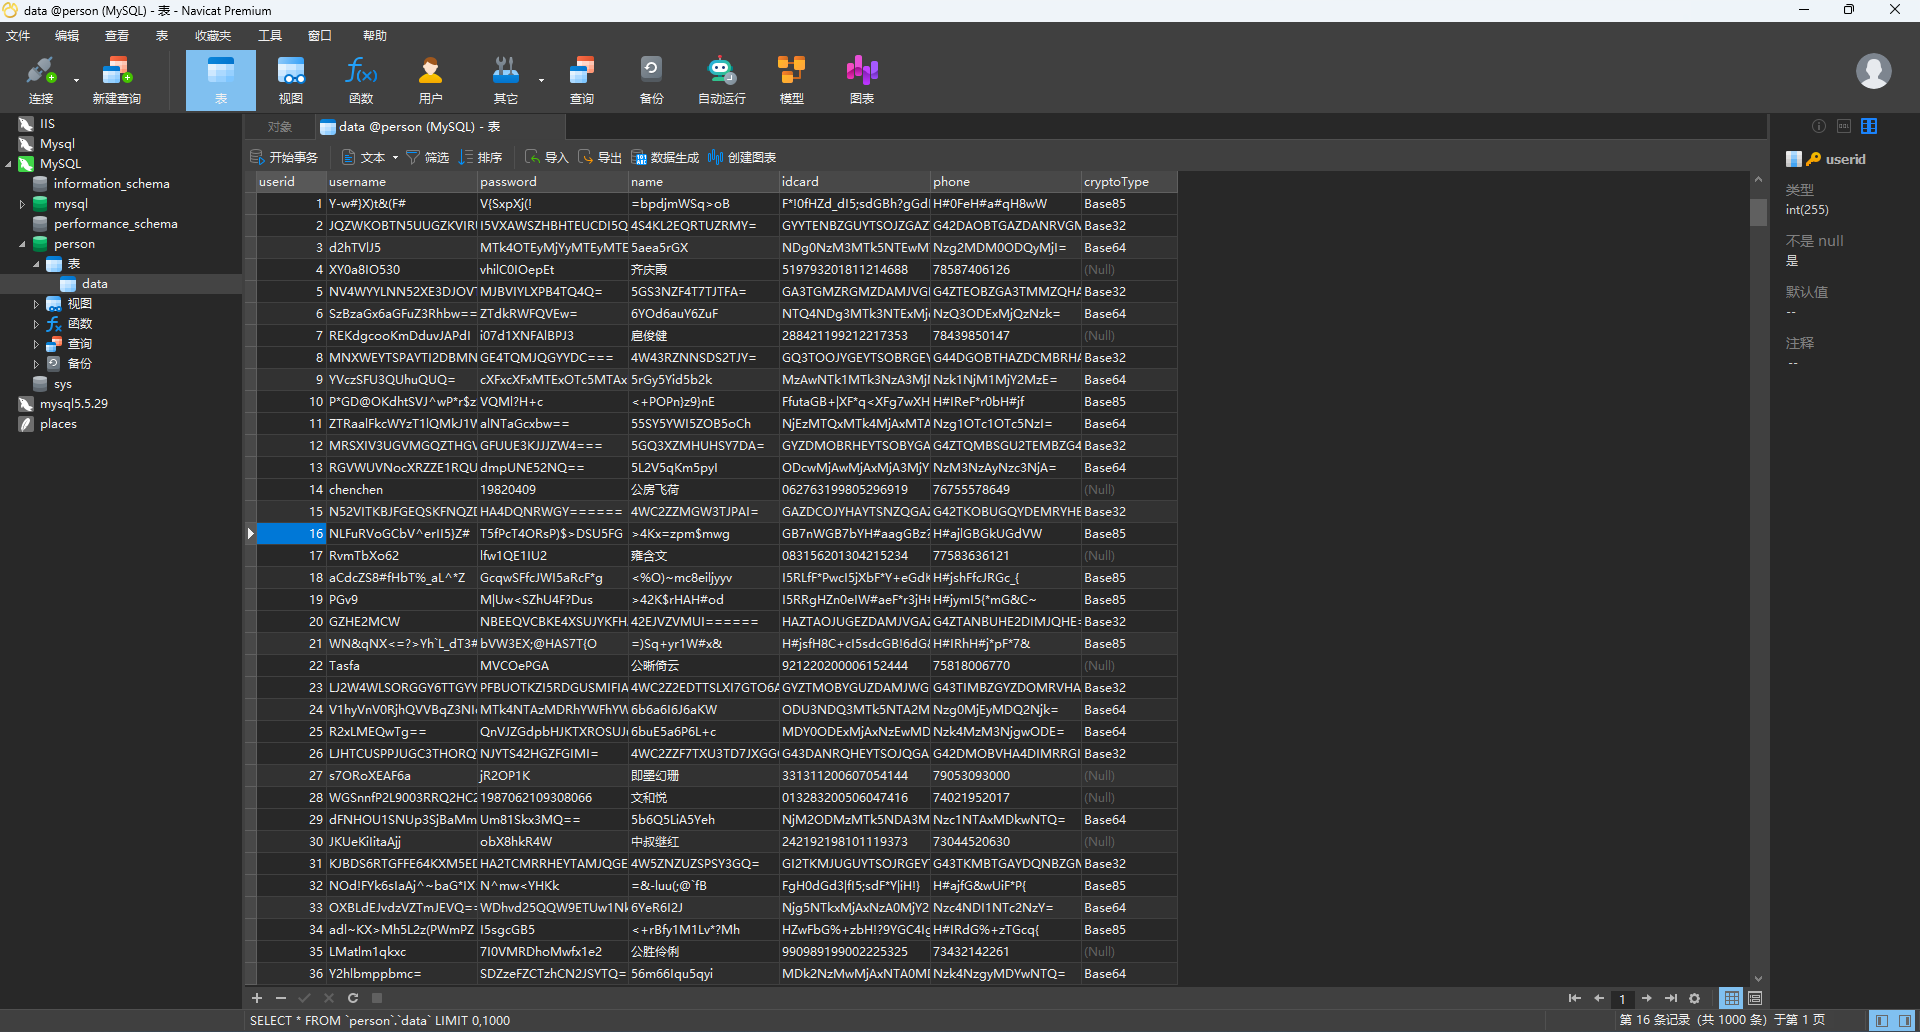The image size is (1920, 1032).
Task: Expand the 备份 node under person
Action: point(36,364)
